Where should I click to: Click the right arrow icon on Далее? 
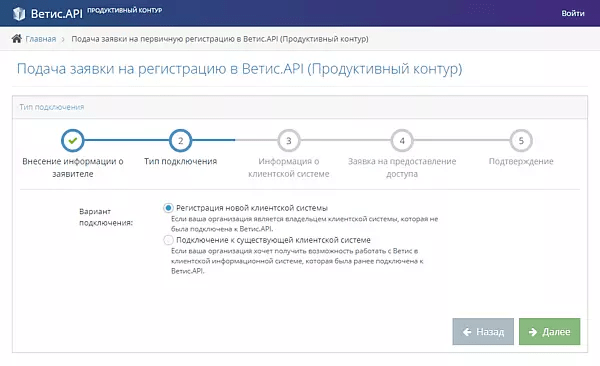coord(533,332)
